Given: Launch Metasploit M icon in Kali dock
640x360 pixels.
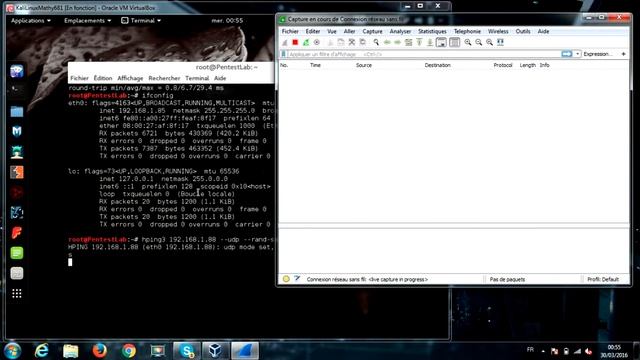Looking at the screenshot, I should tap(17, 131).
